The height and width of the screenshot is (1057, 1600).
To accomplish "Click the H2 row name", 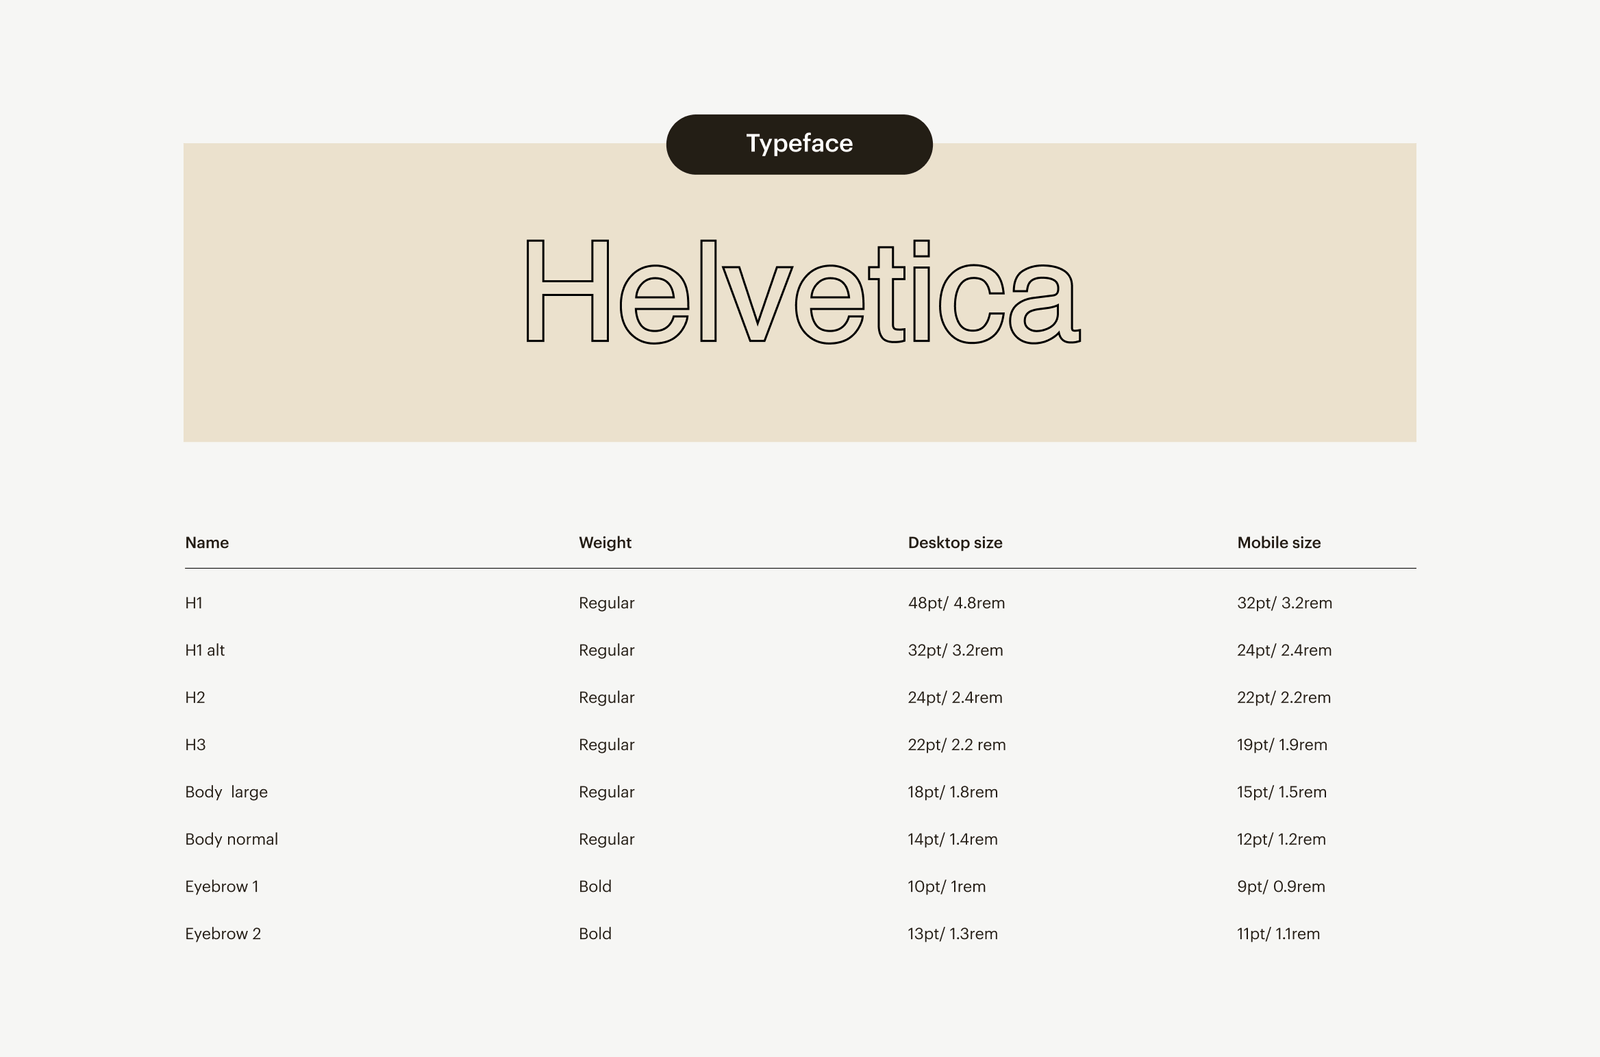I will (x=195, y=697).
